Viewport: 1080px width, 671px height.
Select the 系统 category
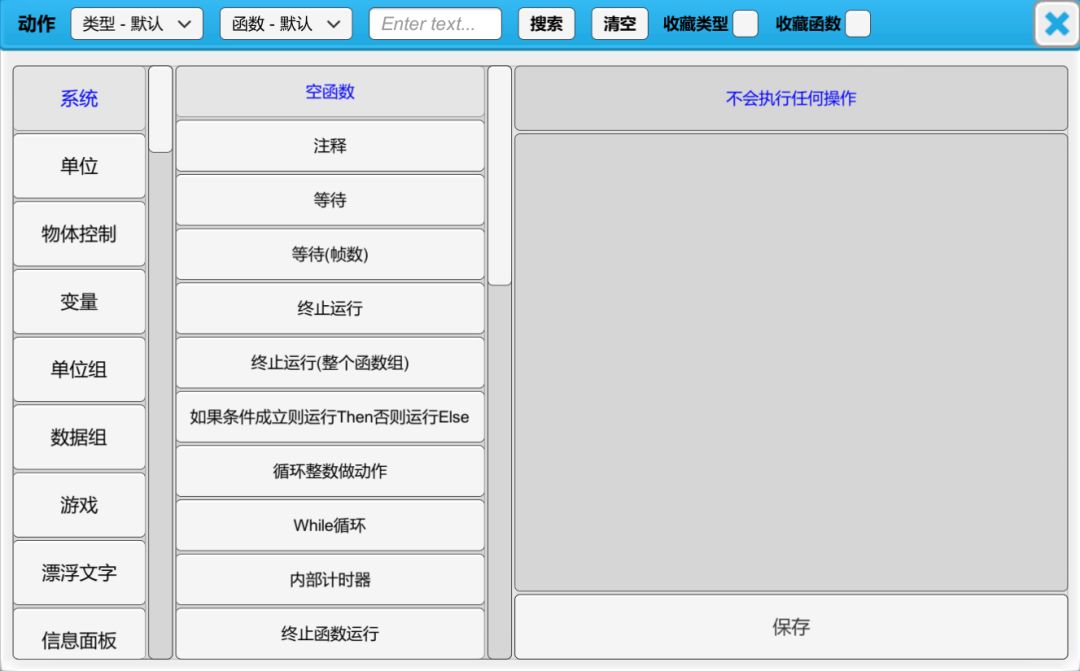tap(79, 99)
